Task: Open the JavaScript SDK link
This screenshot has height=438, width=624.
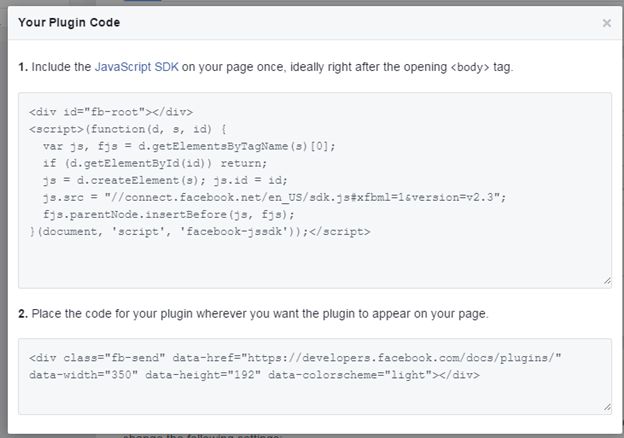Action: coord(135,67)
